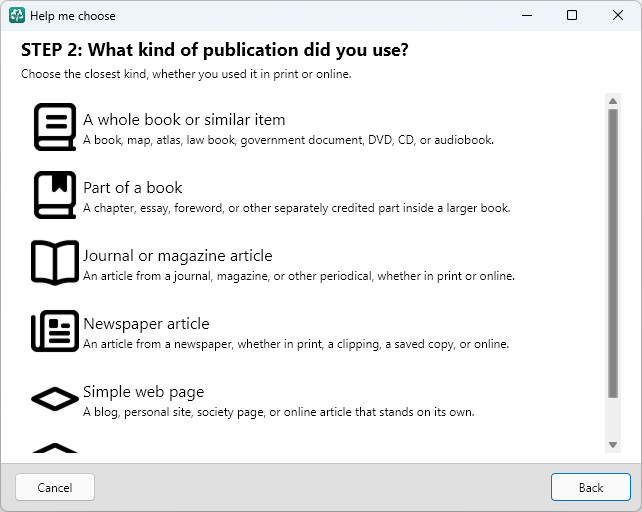Choose the 'Simple web page' heading
This screenshot has height=512, width=642.
(x=143, y=392)
